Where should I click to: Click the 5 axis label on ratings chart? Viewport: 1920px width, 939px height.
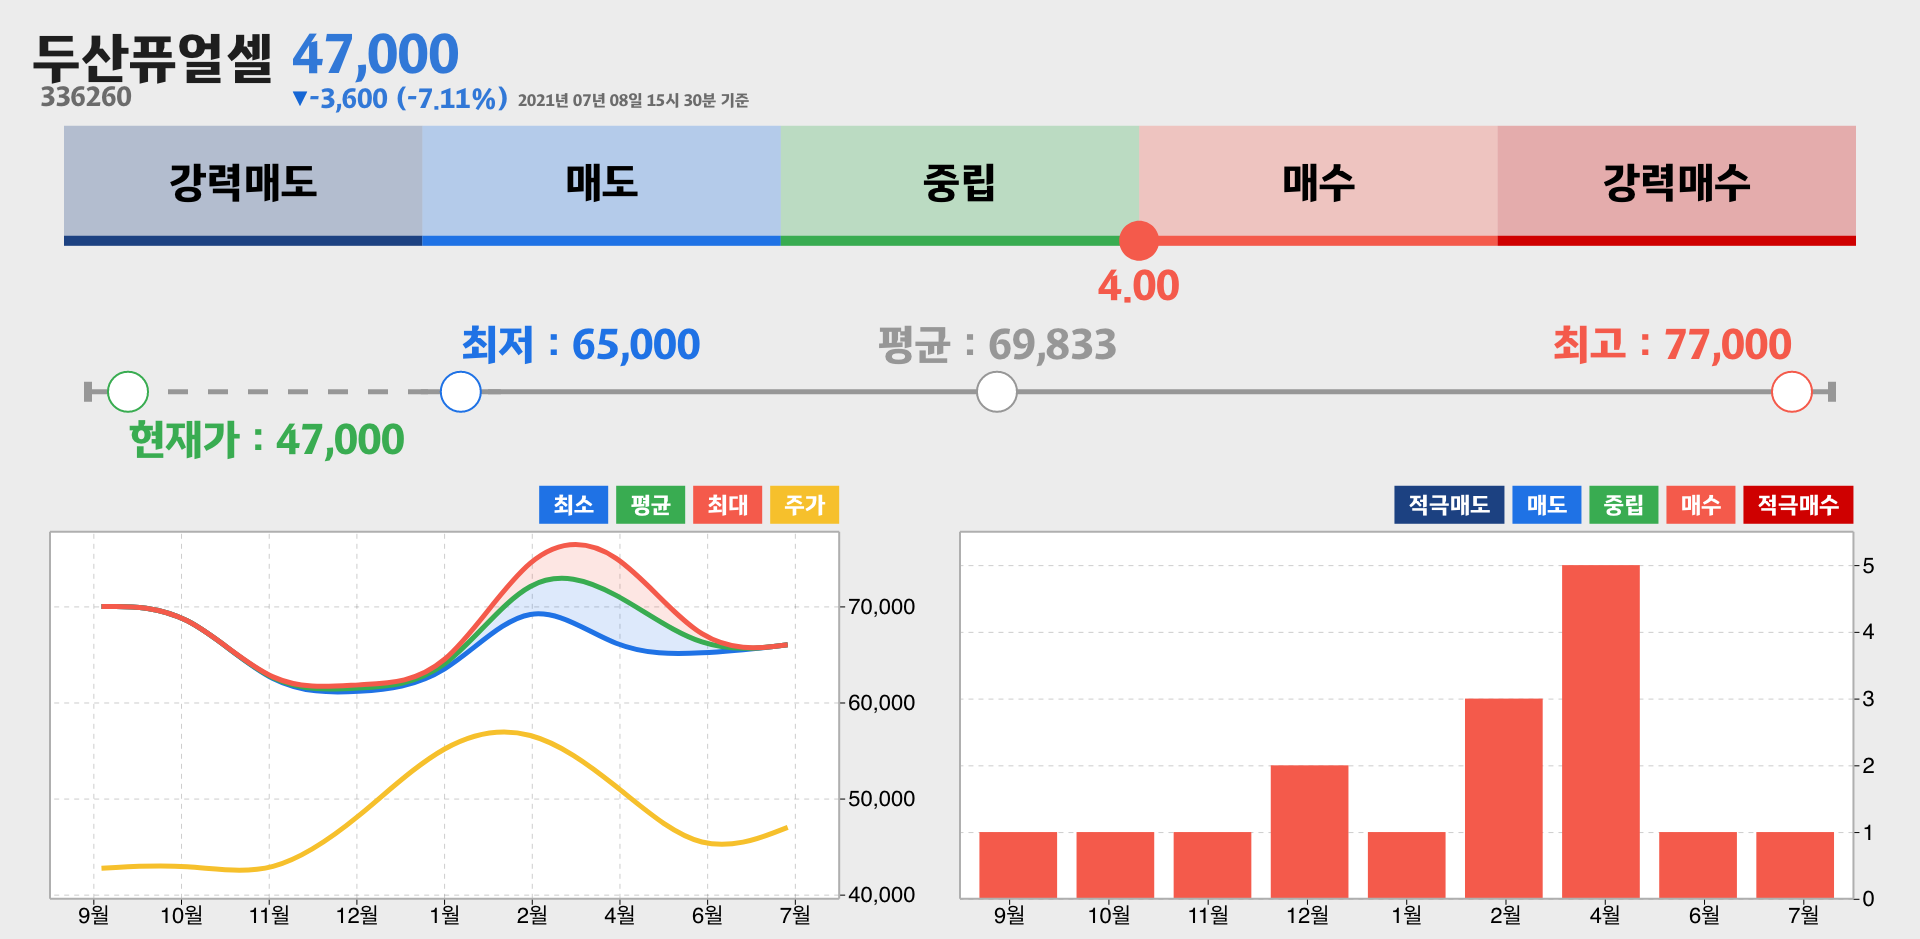[x=1868, y=566]
